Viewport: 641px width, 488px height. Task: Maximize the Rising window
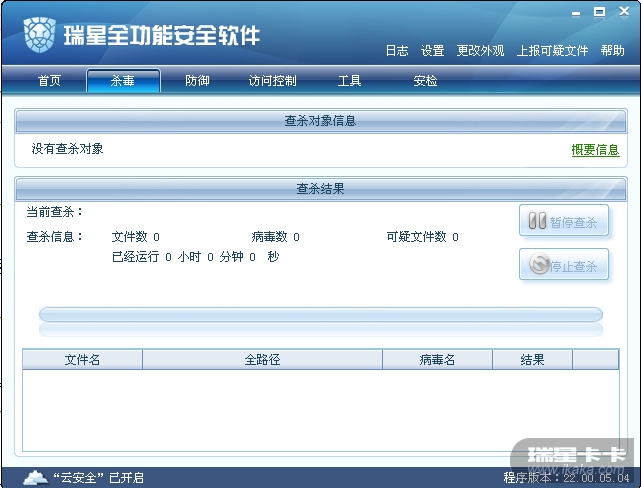599,12
